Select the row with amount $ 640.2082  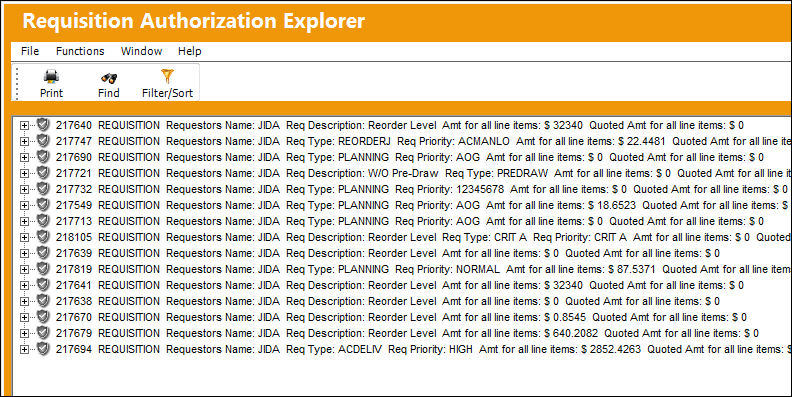pyautogui.click(x=407, y=333)
